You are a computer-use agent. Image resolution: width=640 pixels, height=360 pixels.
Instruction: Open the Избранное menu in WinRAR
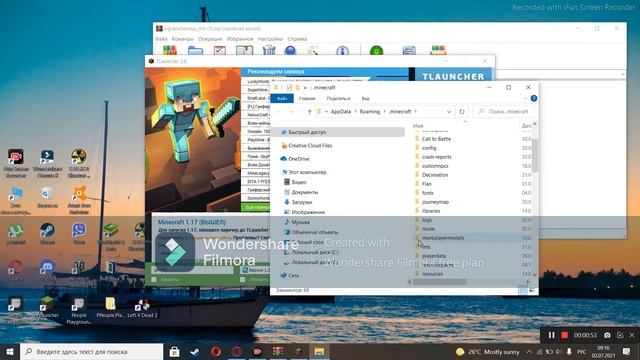coord(240,39)
